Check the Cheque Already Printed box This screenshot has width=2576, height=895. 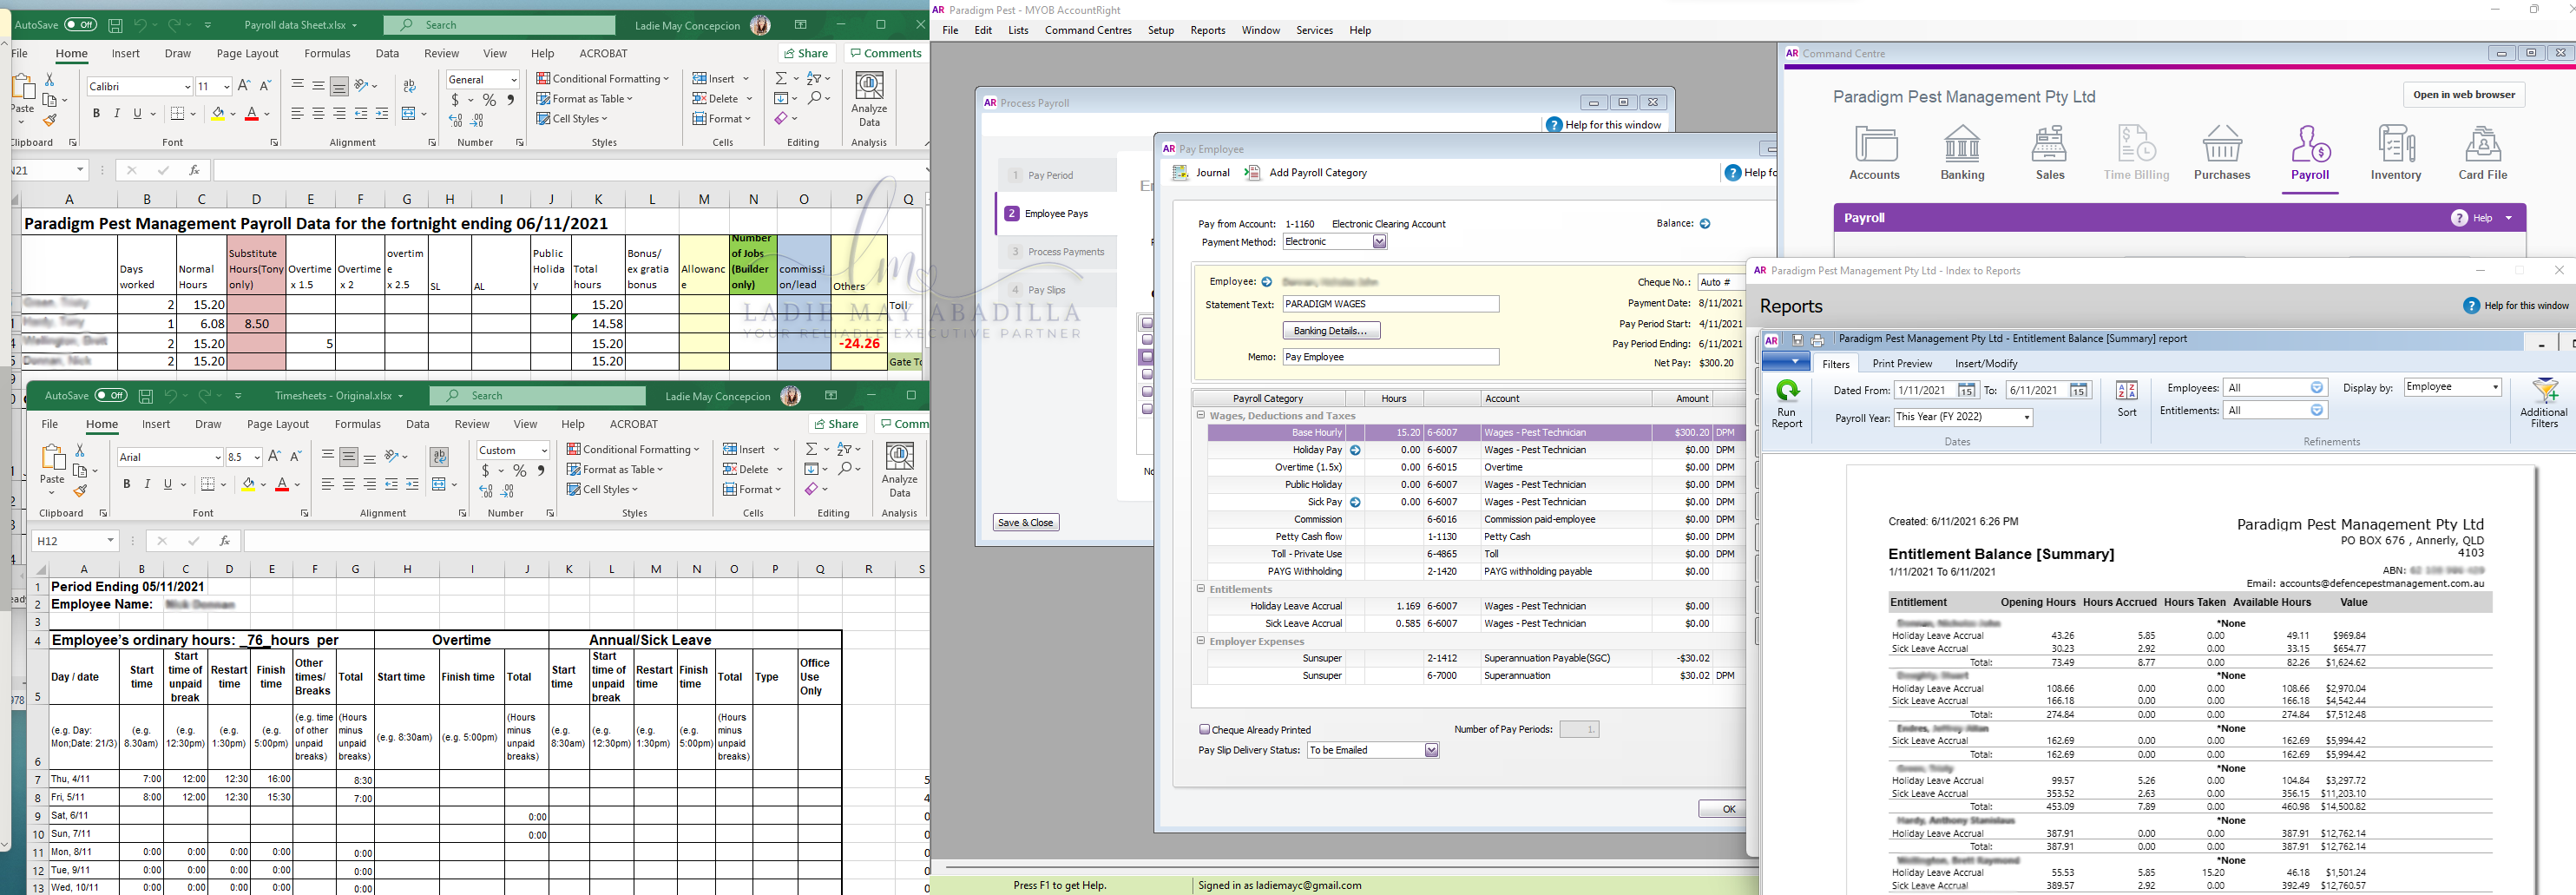tap(1204, 730)
